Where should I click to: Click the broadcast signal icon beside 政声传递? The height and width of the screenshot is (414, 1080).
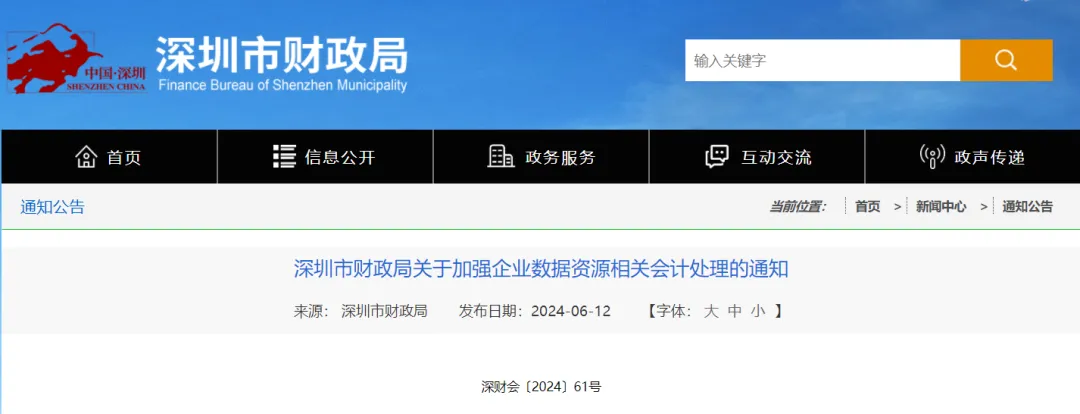(931, 157)
